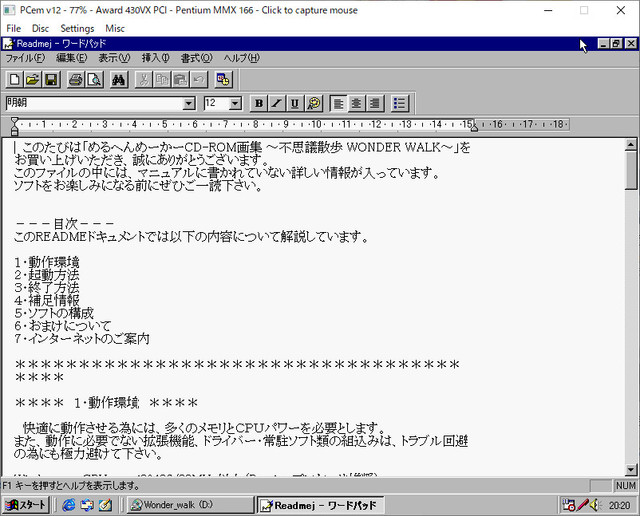Click the NUM indicator in the status bar
This screenshot has width=640, height=516.
(x=625, y=486)
